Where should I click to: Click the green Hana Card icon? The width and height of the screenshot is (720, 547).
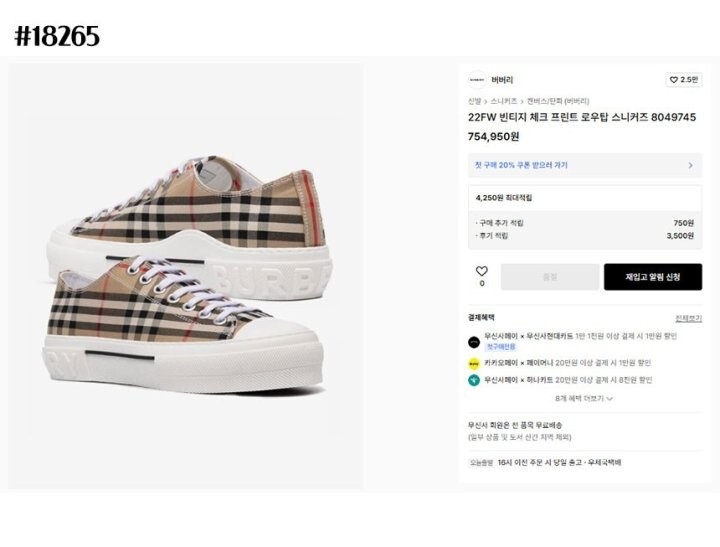tap(473, 380)
